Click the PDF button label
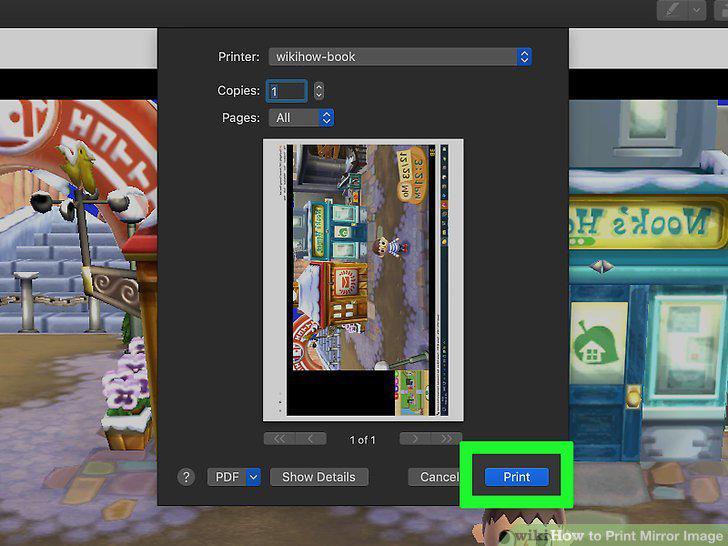The height and width of the screenshot is (546, 728). [x=227, y=477]
